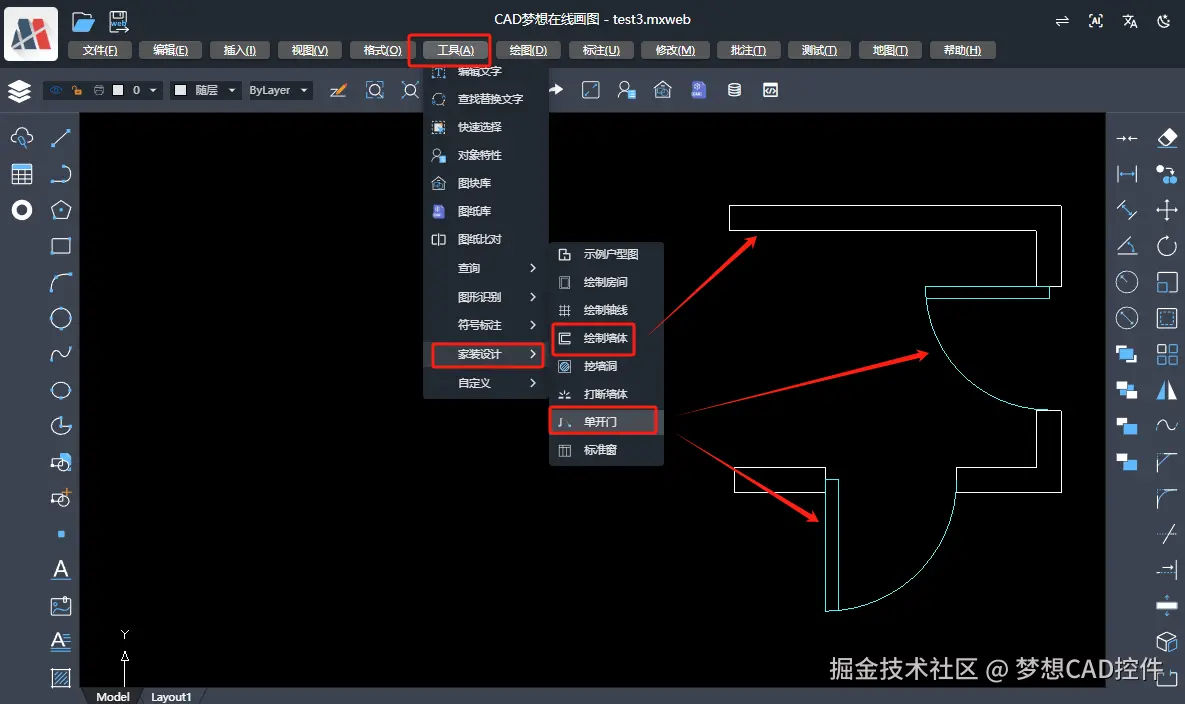Viewport: 1185px width, 704px height.
Task: Click the save to web icon
Action: click(119, 22)
